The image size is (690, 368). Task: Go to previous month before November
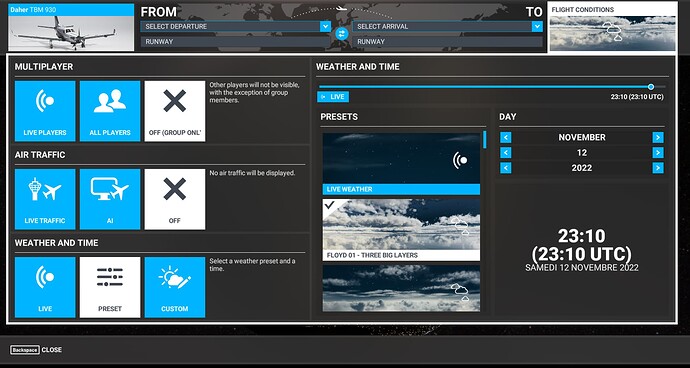tap(506, 137)
